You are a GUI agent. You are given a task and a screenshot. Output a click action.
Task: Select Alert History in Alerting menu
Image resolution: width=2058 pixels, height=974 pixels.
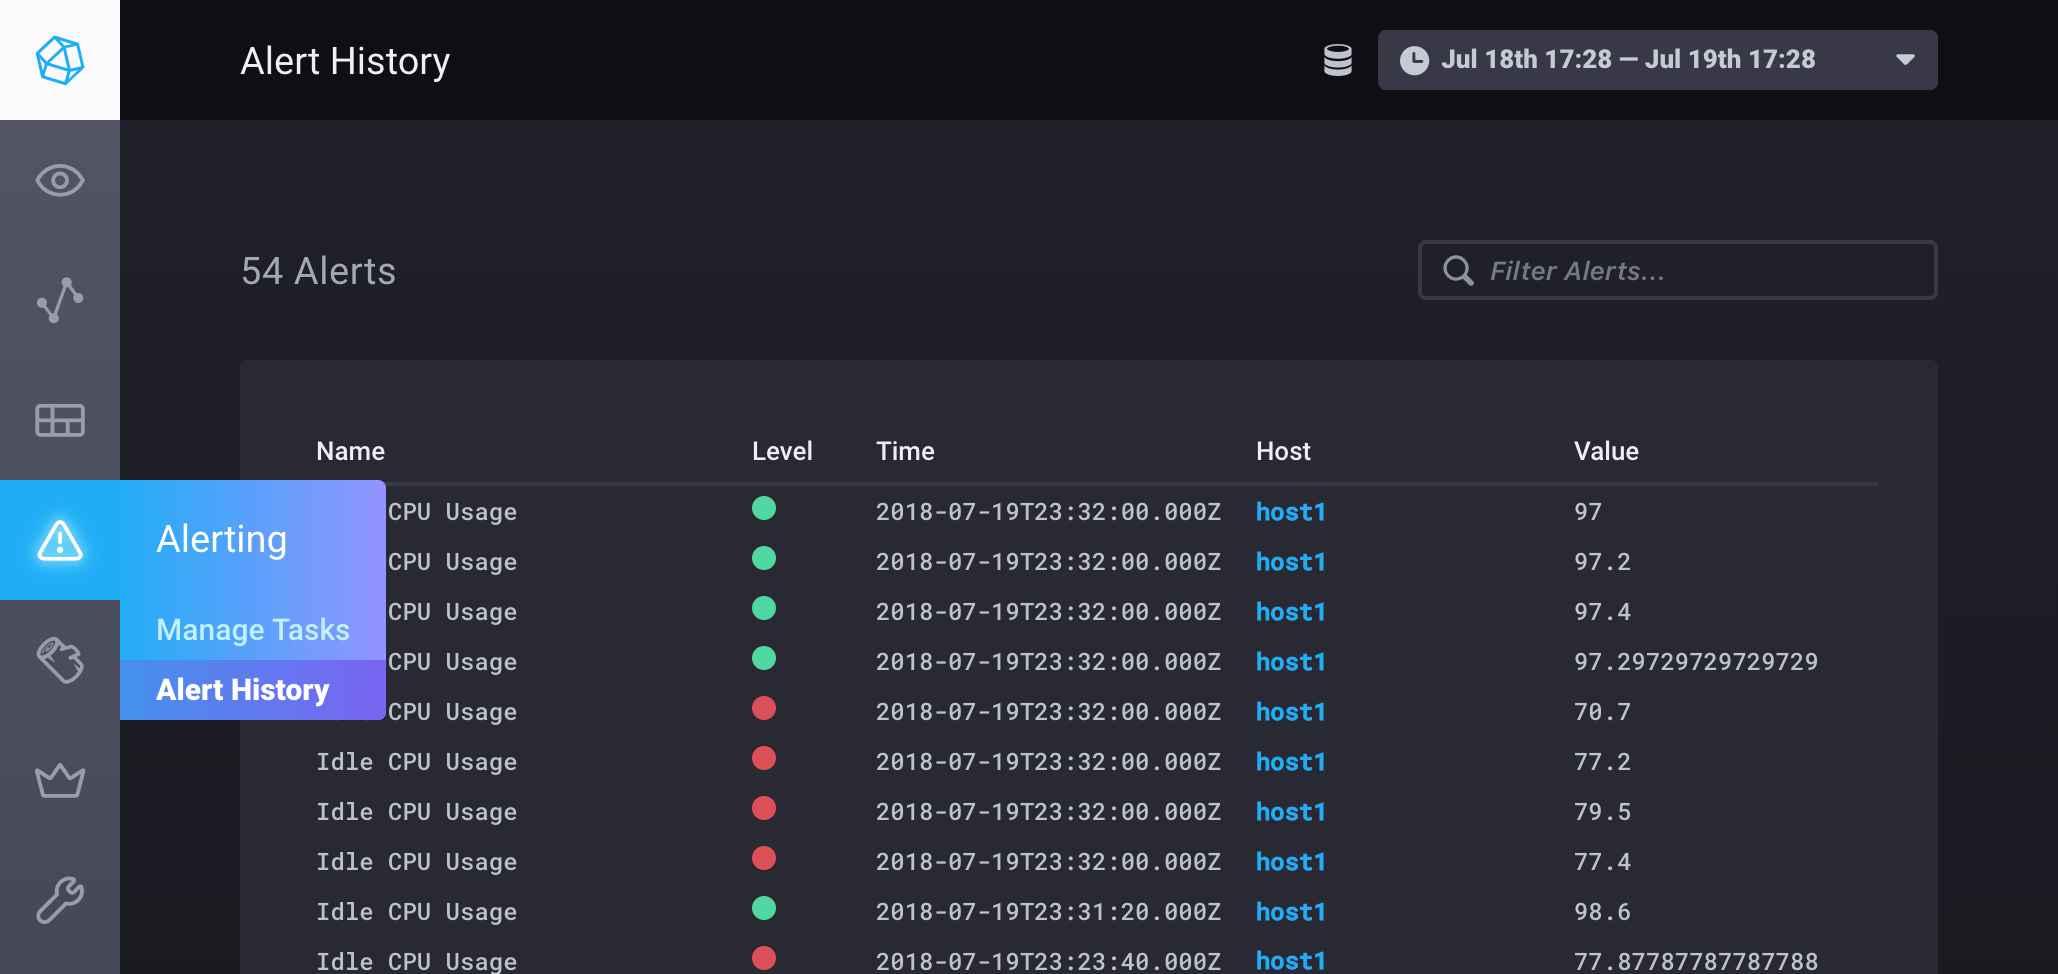point(243,690)
